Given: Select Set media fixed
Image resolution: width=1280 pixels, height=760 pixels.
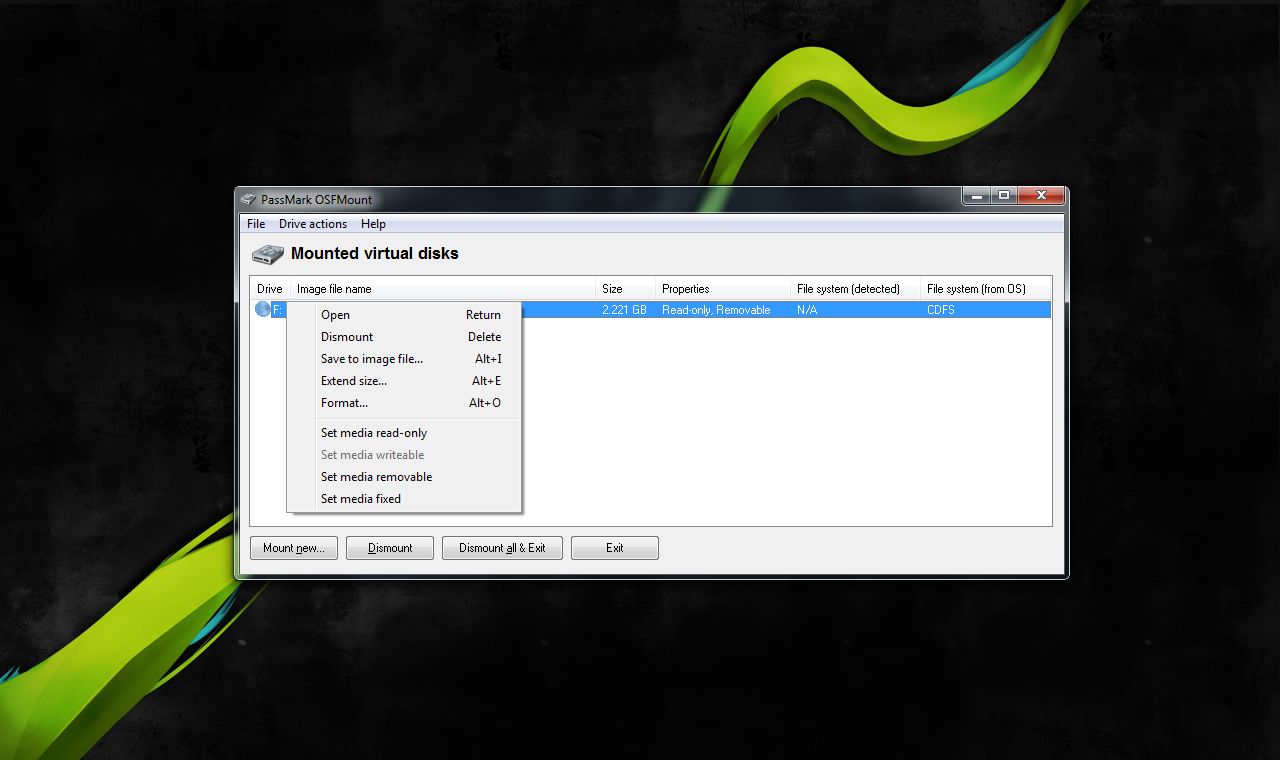Looking at the screenshot, I should (404, 499).
